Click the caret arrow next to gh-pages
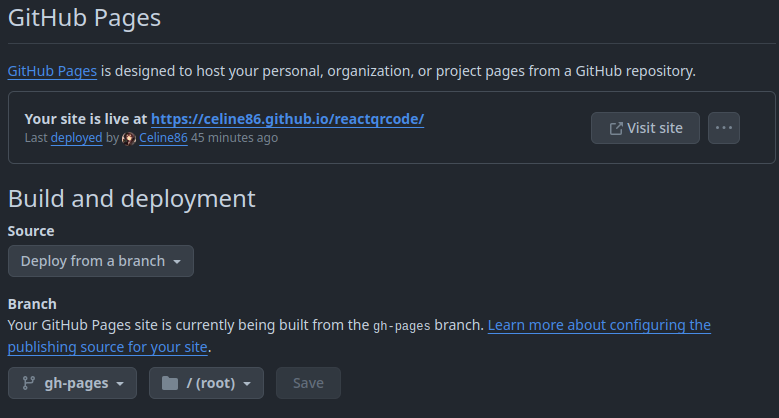 pos(120,384)
